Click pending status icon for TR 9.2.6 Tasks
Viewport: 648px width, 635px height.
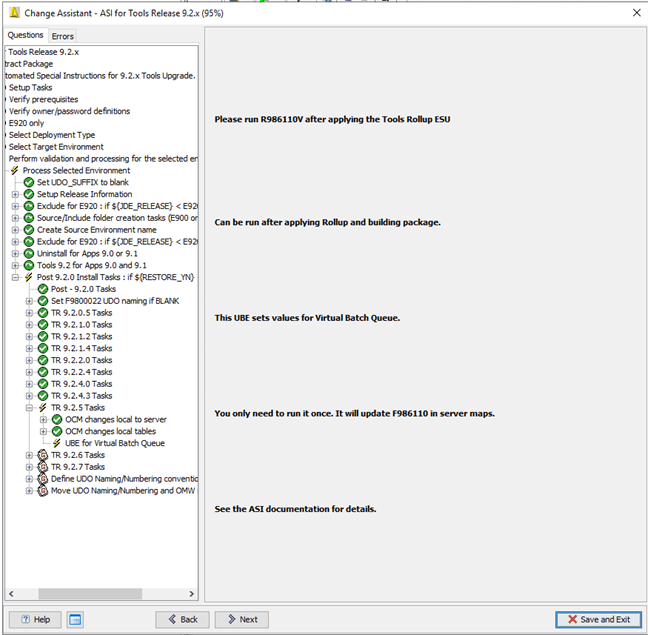pos(43,455)
